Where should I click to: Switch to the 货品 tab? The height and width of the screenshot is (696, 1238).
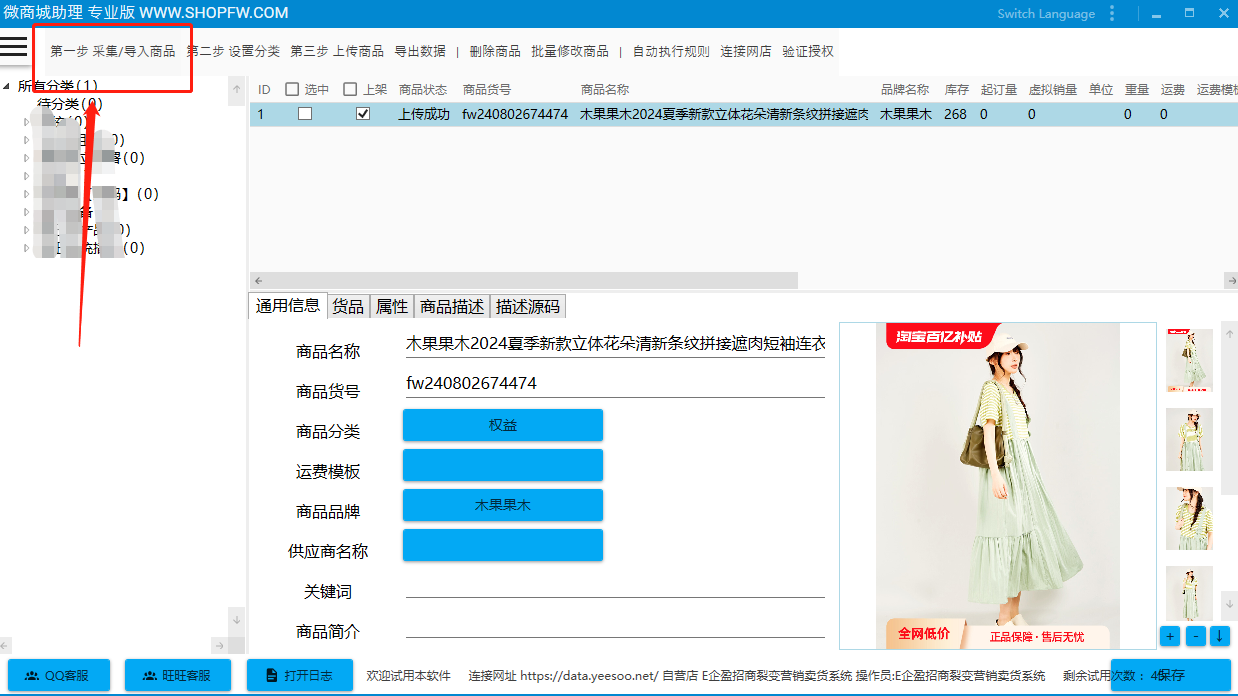[x=348, y=307]
